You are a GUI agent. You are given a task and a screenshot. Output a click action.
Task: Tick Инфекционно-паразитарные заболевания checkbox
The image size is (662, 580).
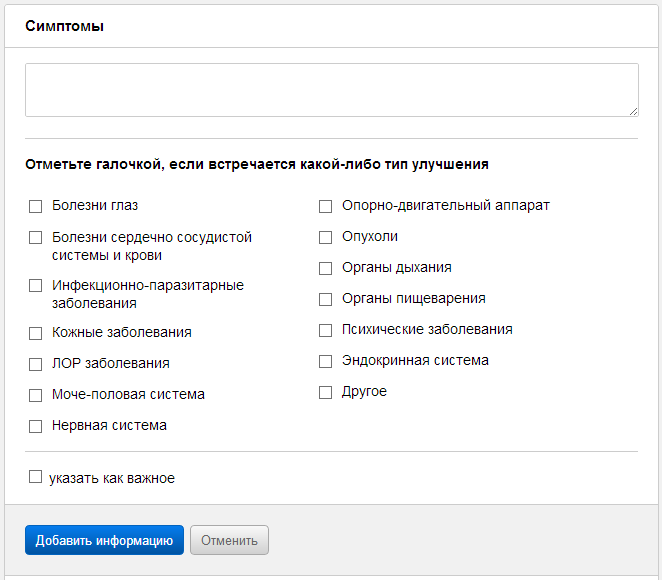(35, 286)
